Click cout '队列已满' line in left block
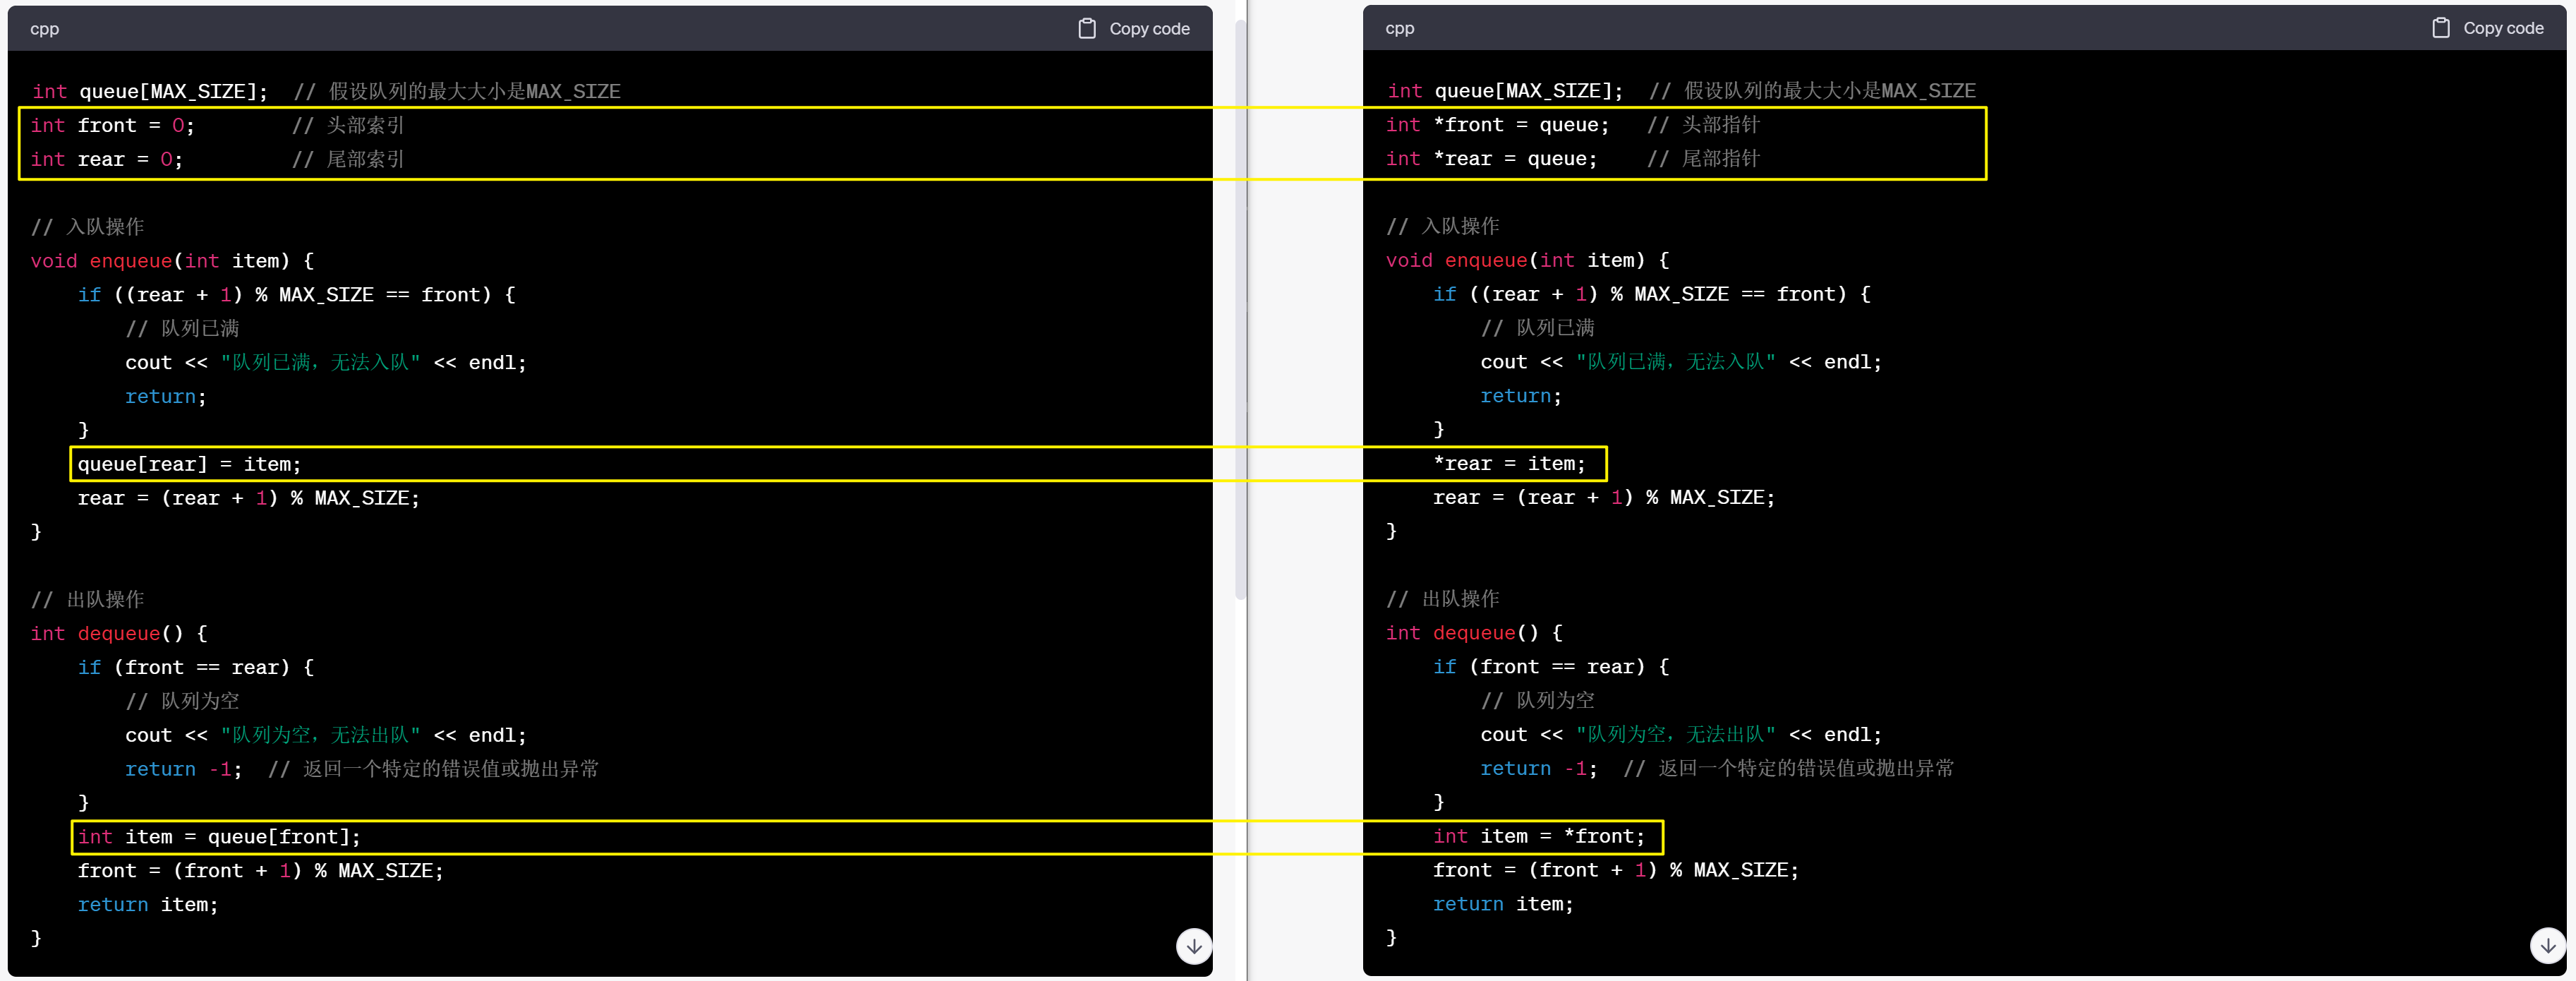Viewport: 2576px width, 981px height. click(x=326, y=362)
